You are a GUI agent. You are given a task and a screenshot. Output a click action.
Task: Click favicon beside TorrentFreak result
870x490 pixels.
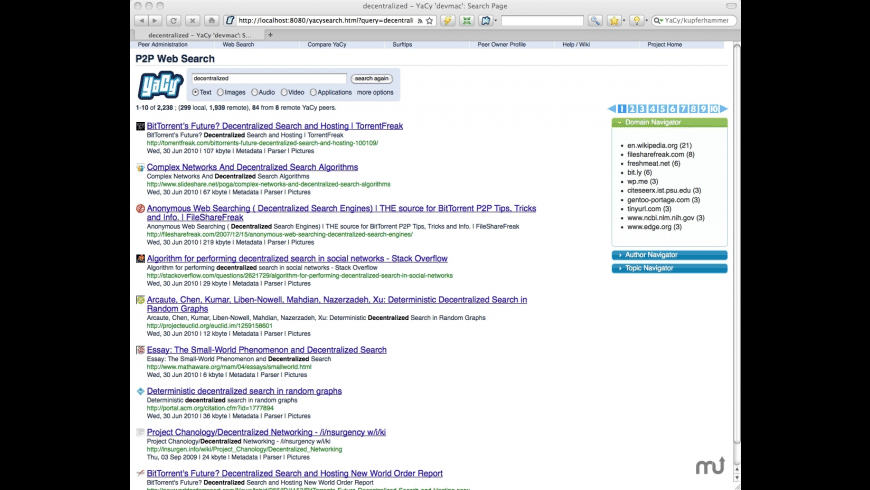point(140,126)
